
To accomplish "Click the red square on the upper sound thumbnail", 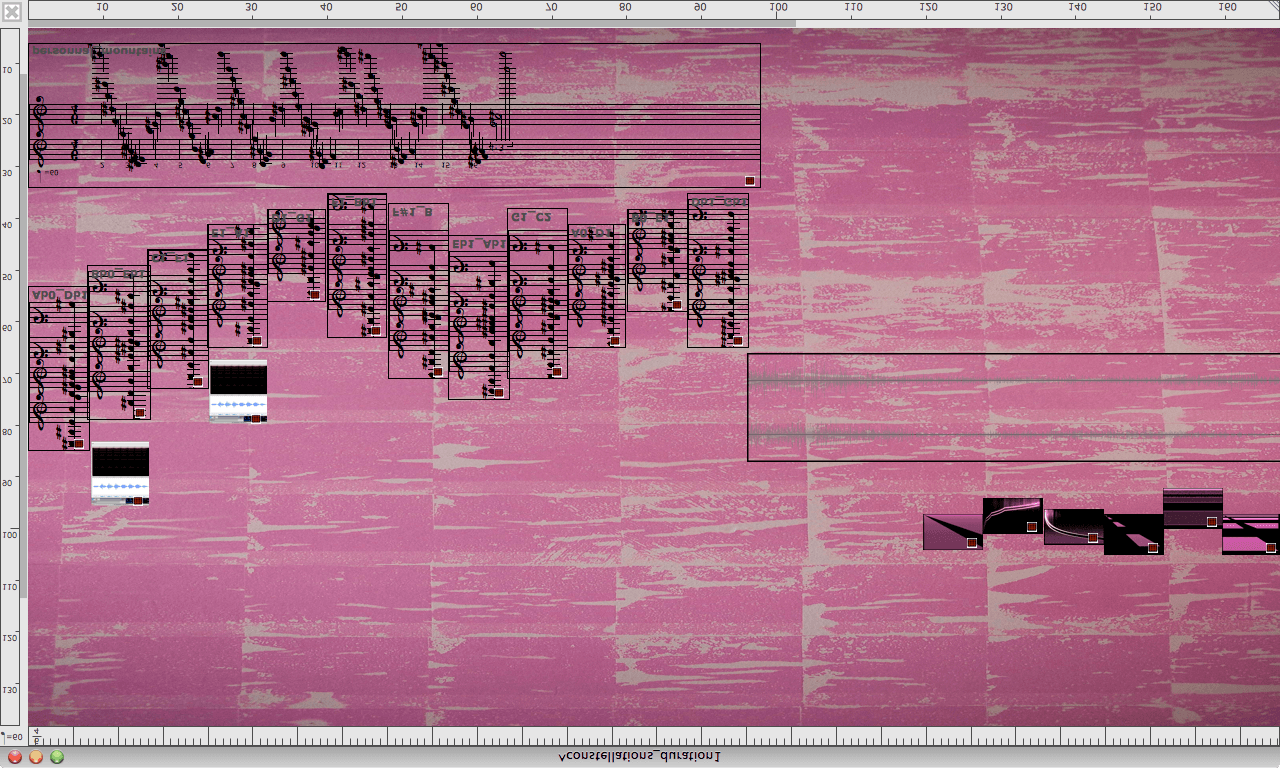I will tap(256, 418).
